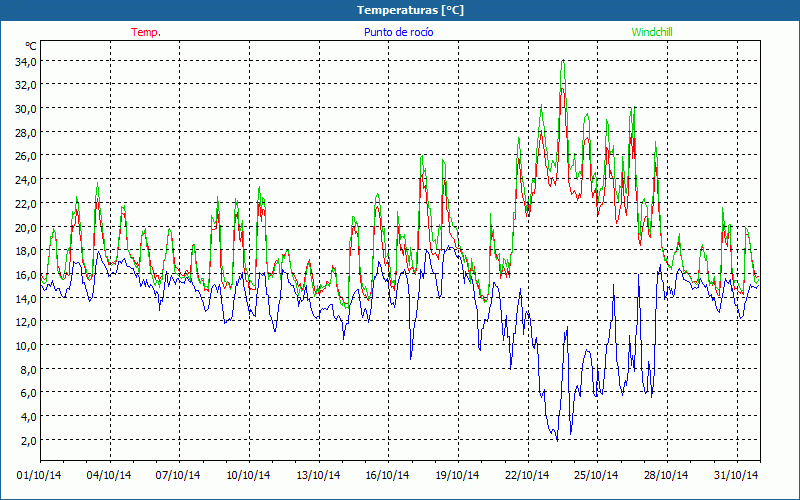Click the 31/10/14 date label
This screenshot has width=800, height=500.
[x=736, y=475]
